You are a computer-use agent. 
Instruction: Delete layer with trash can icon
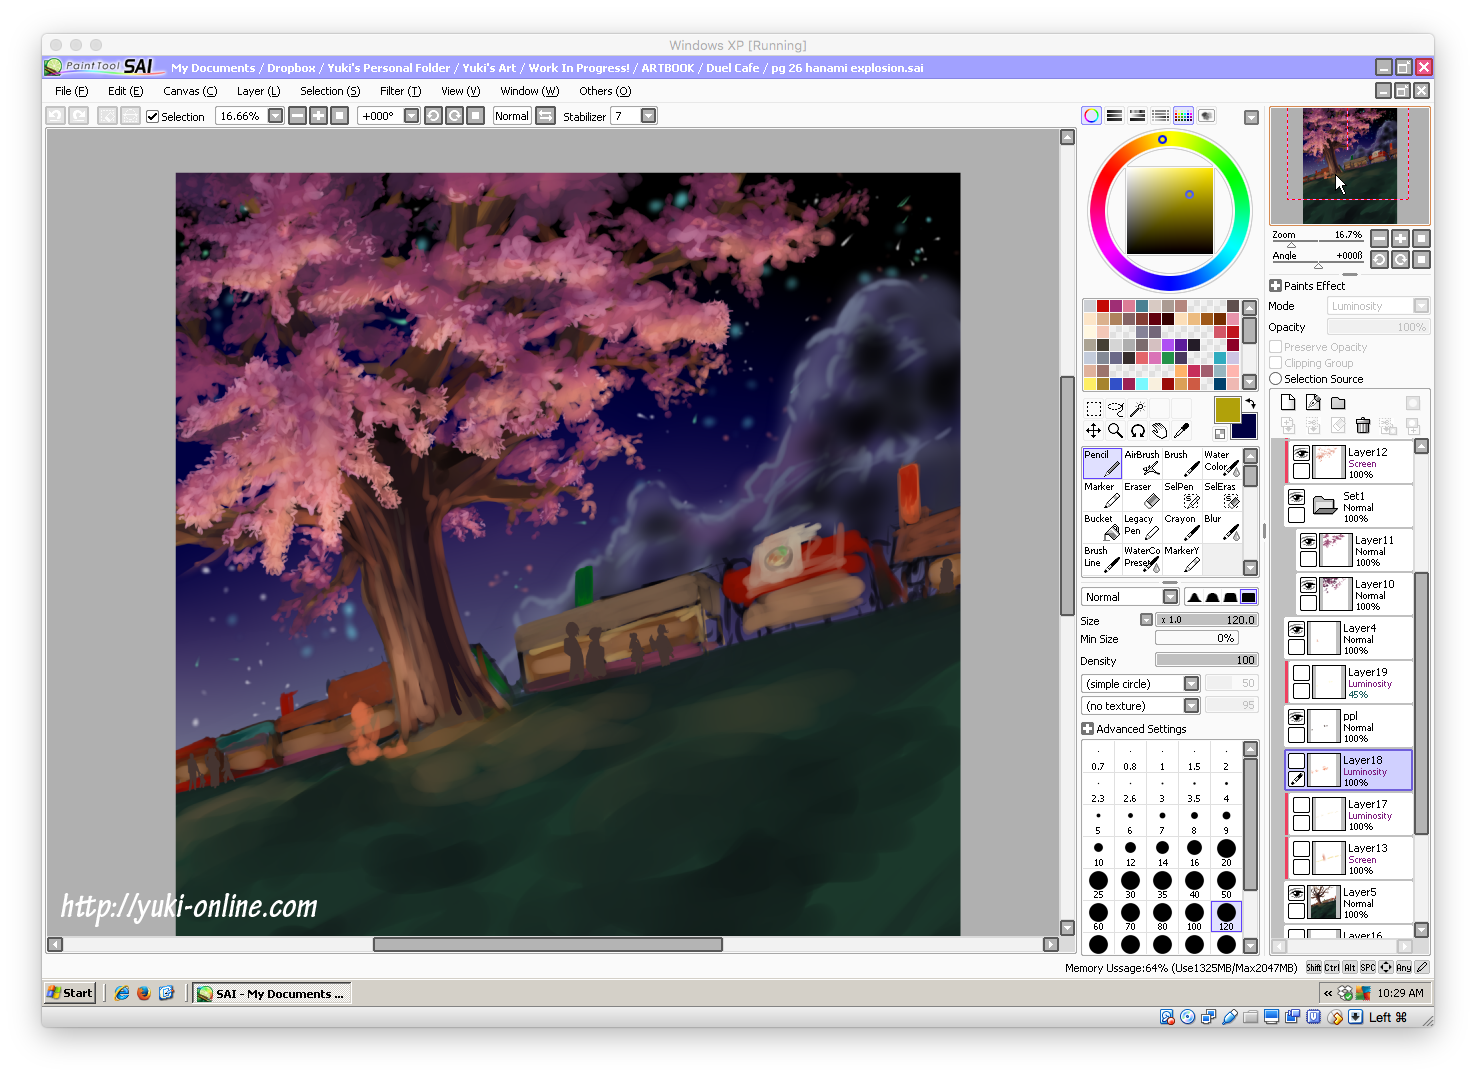[1363, 426]
